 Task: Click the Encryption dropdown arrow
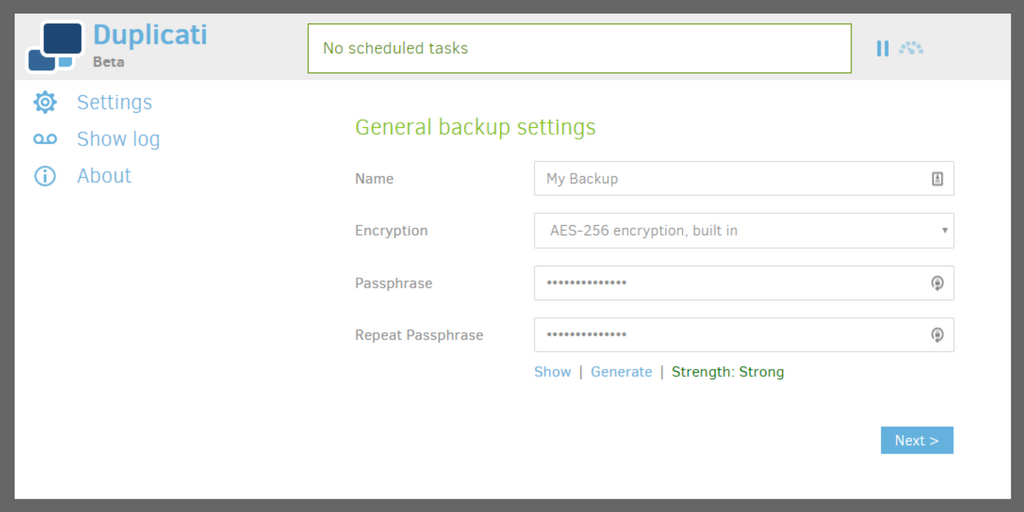944,231
